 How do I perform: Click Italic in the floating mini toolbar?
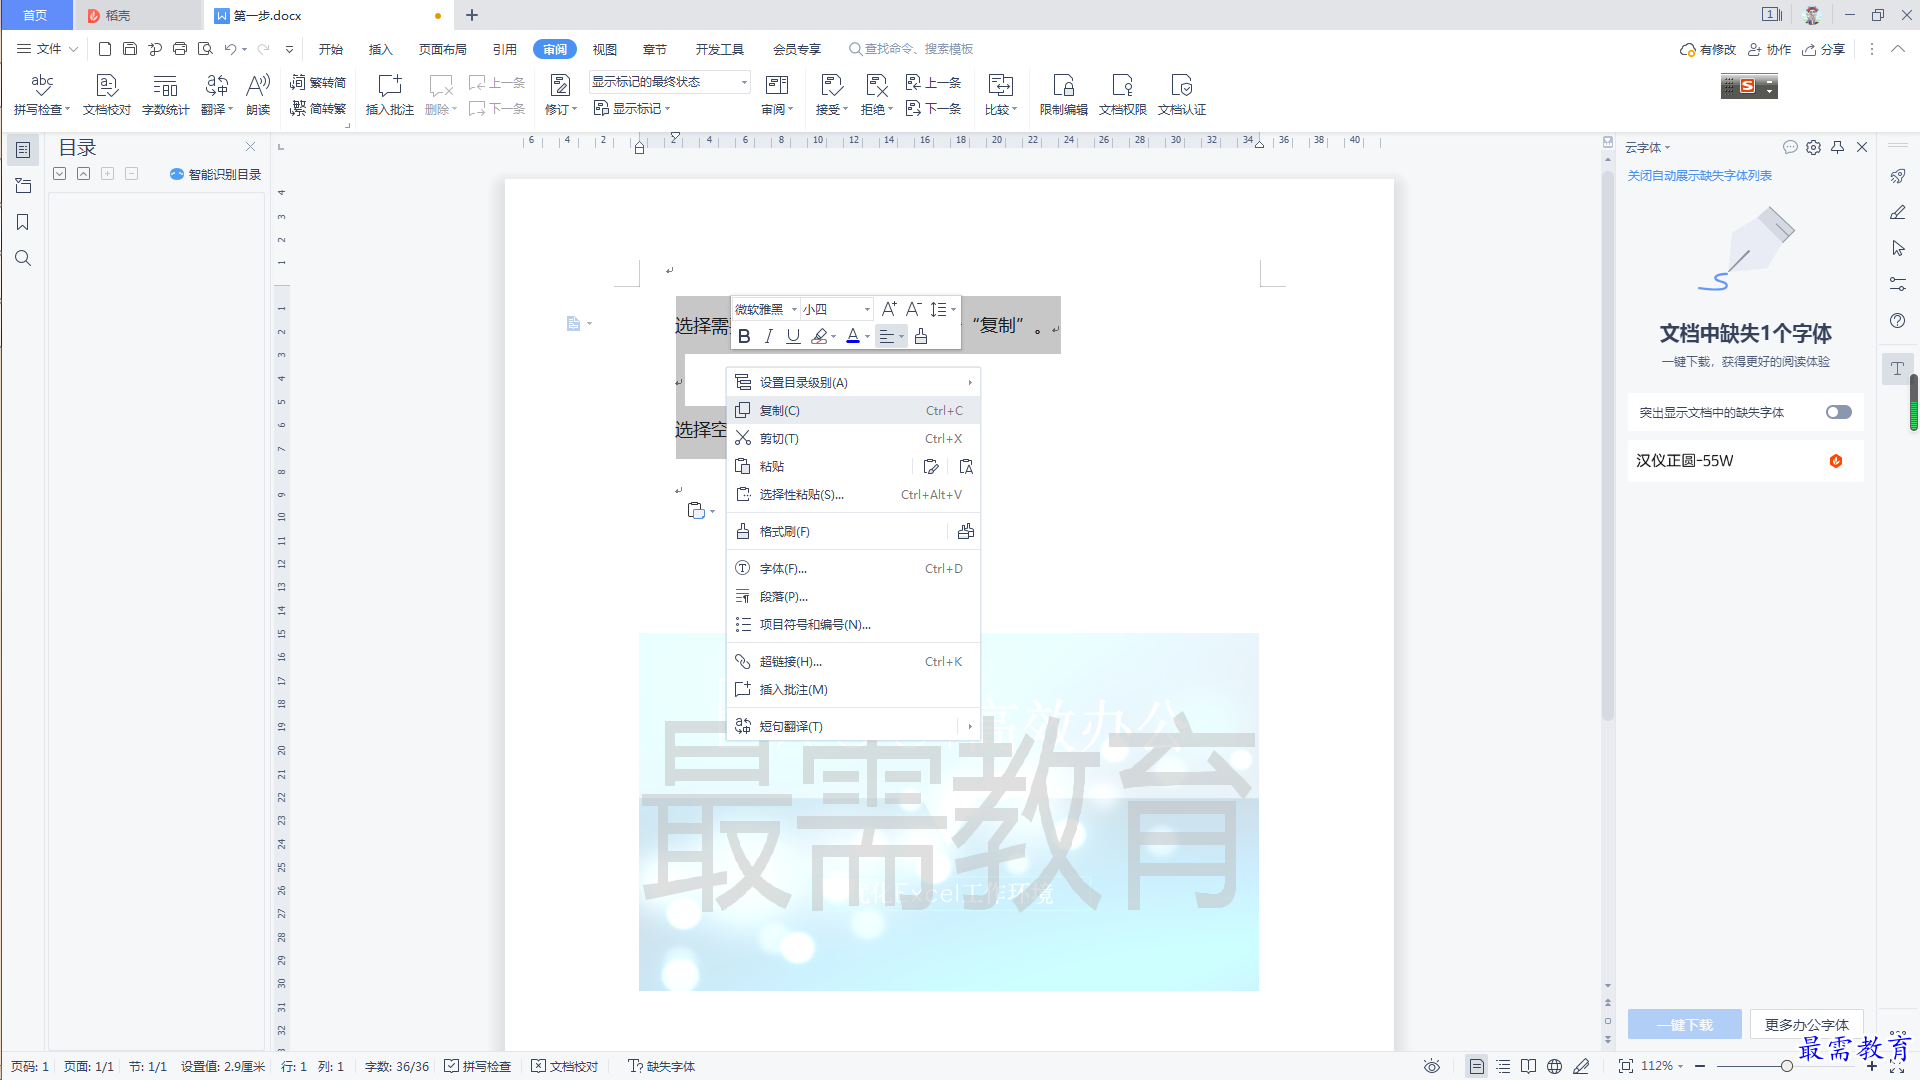tap(768, 337)
